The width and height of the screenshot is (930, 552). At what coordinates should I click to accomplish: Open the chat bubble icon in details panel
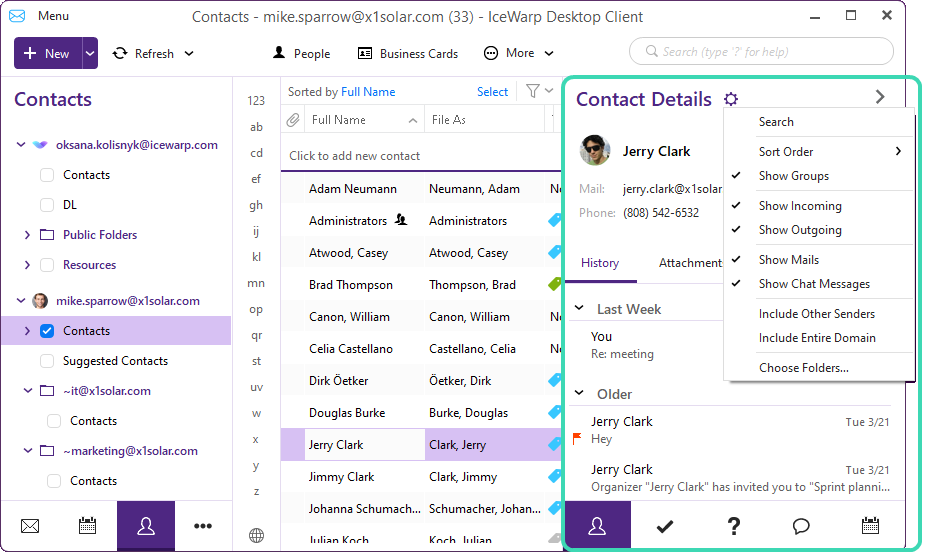pyautogui.click(x=801, y=526)
